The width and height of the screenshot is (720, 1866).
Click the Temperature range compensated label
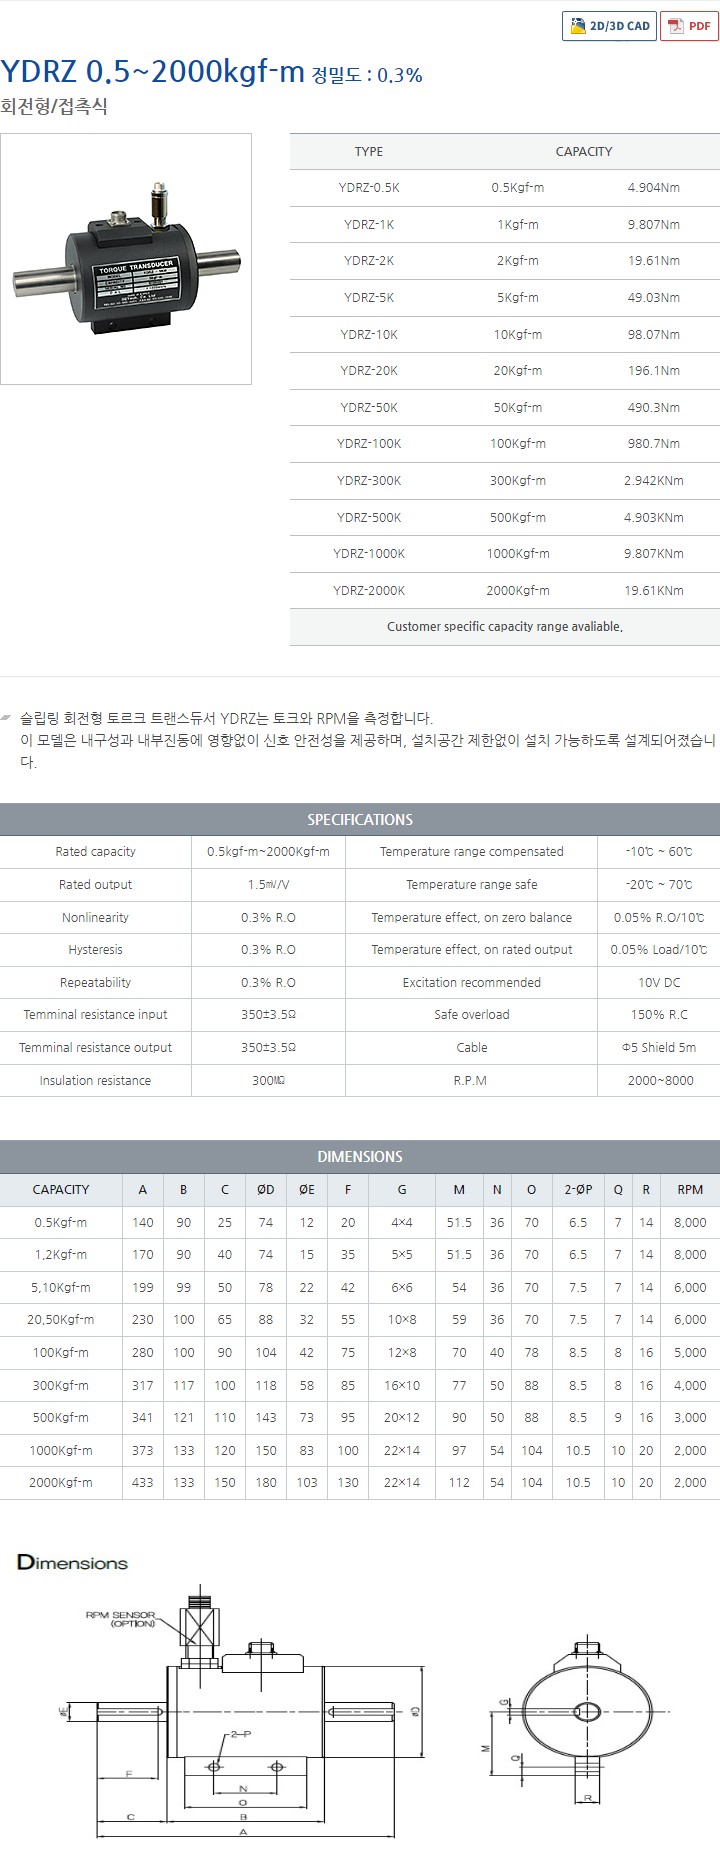[471, 852]
